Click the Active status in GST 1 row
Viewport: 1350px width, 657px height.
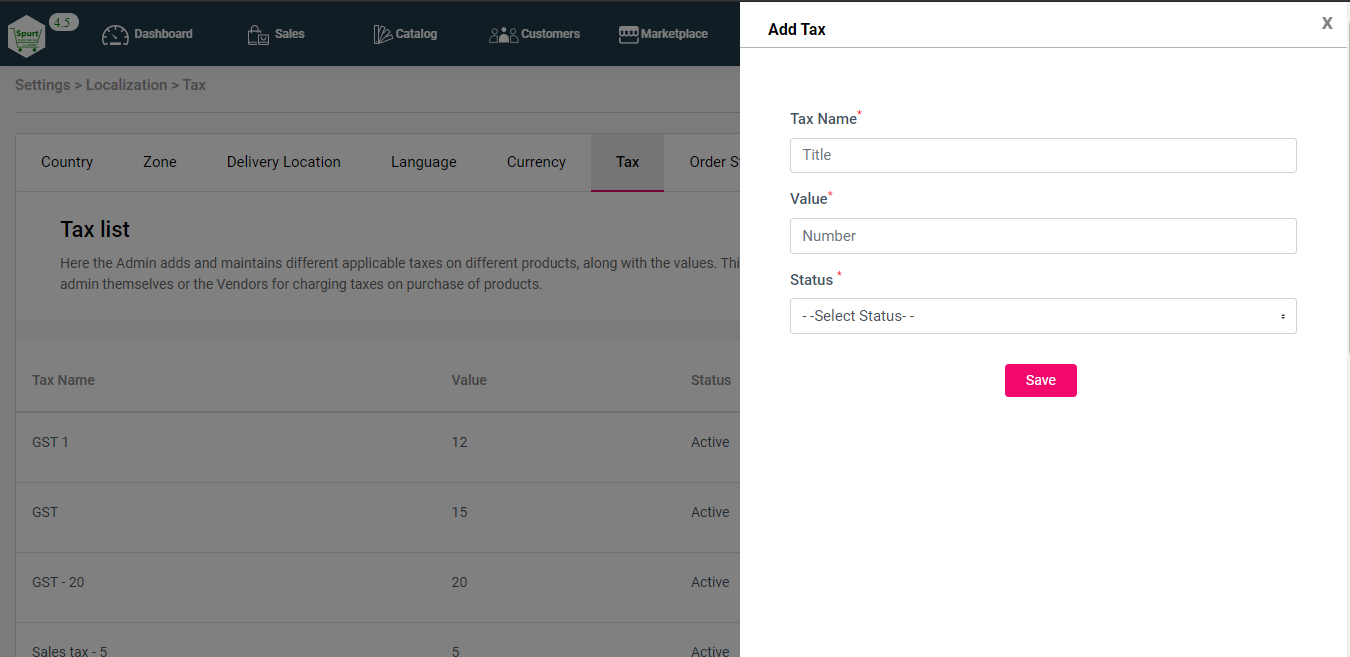pos(710,442)
